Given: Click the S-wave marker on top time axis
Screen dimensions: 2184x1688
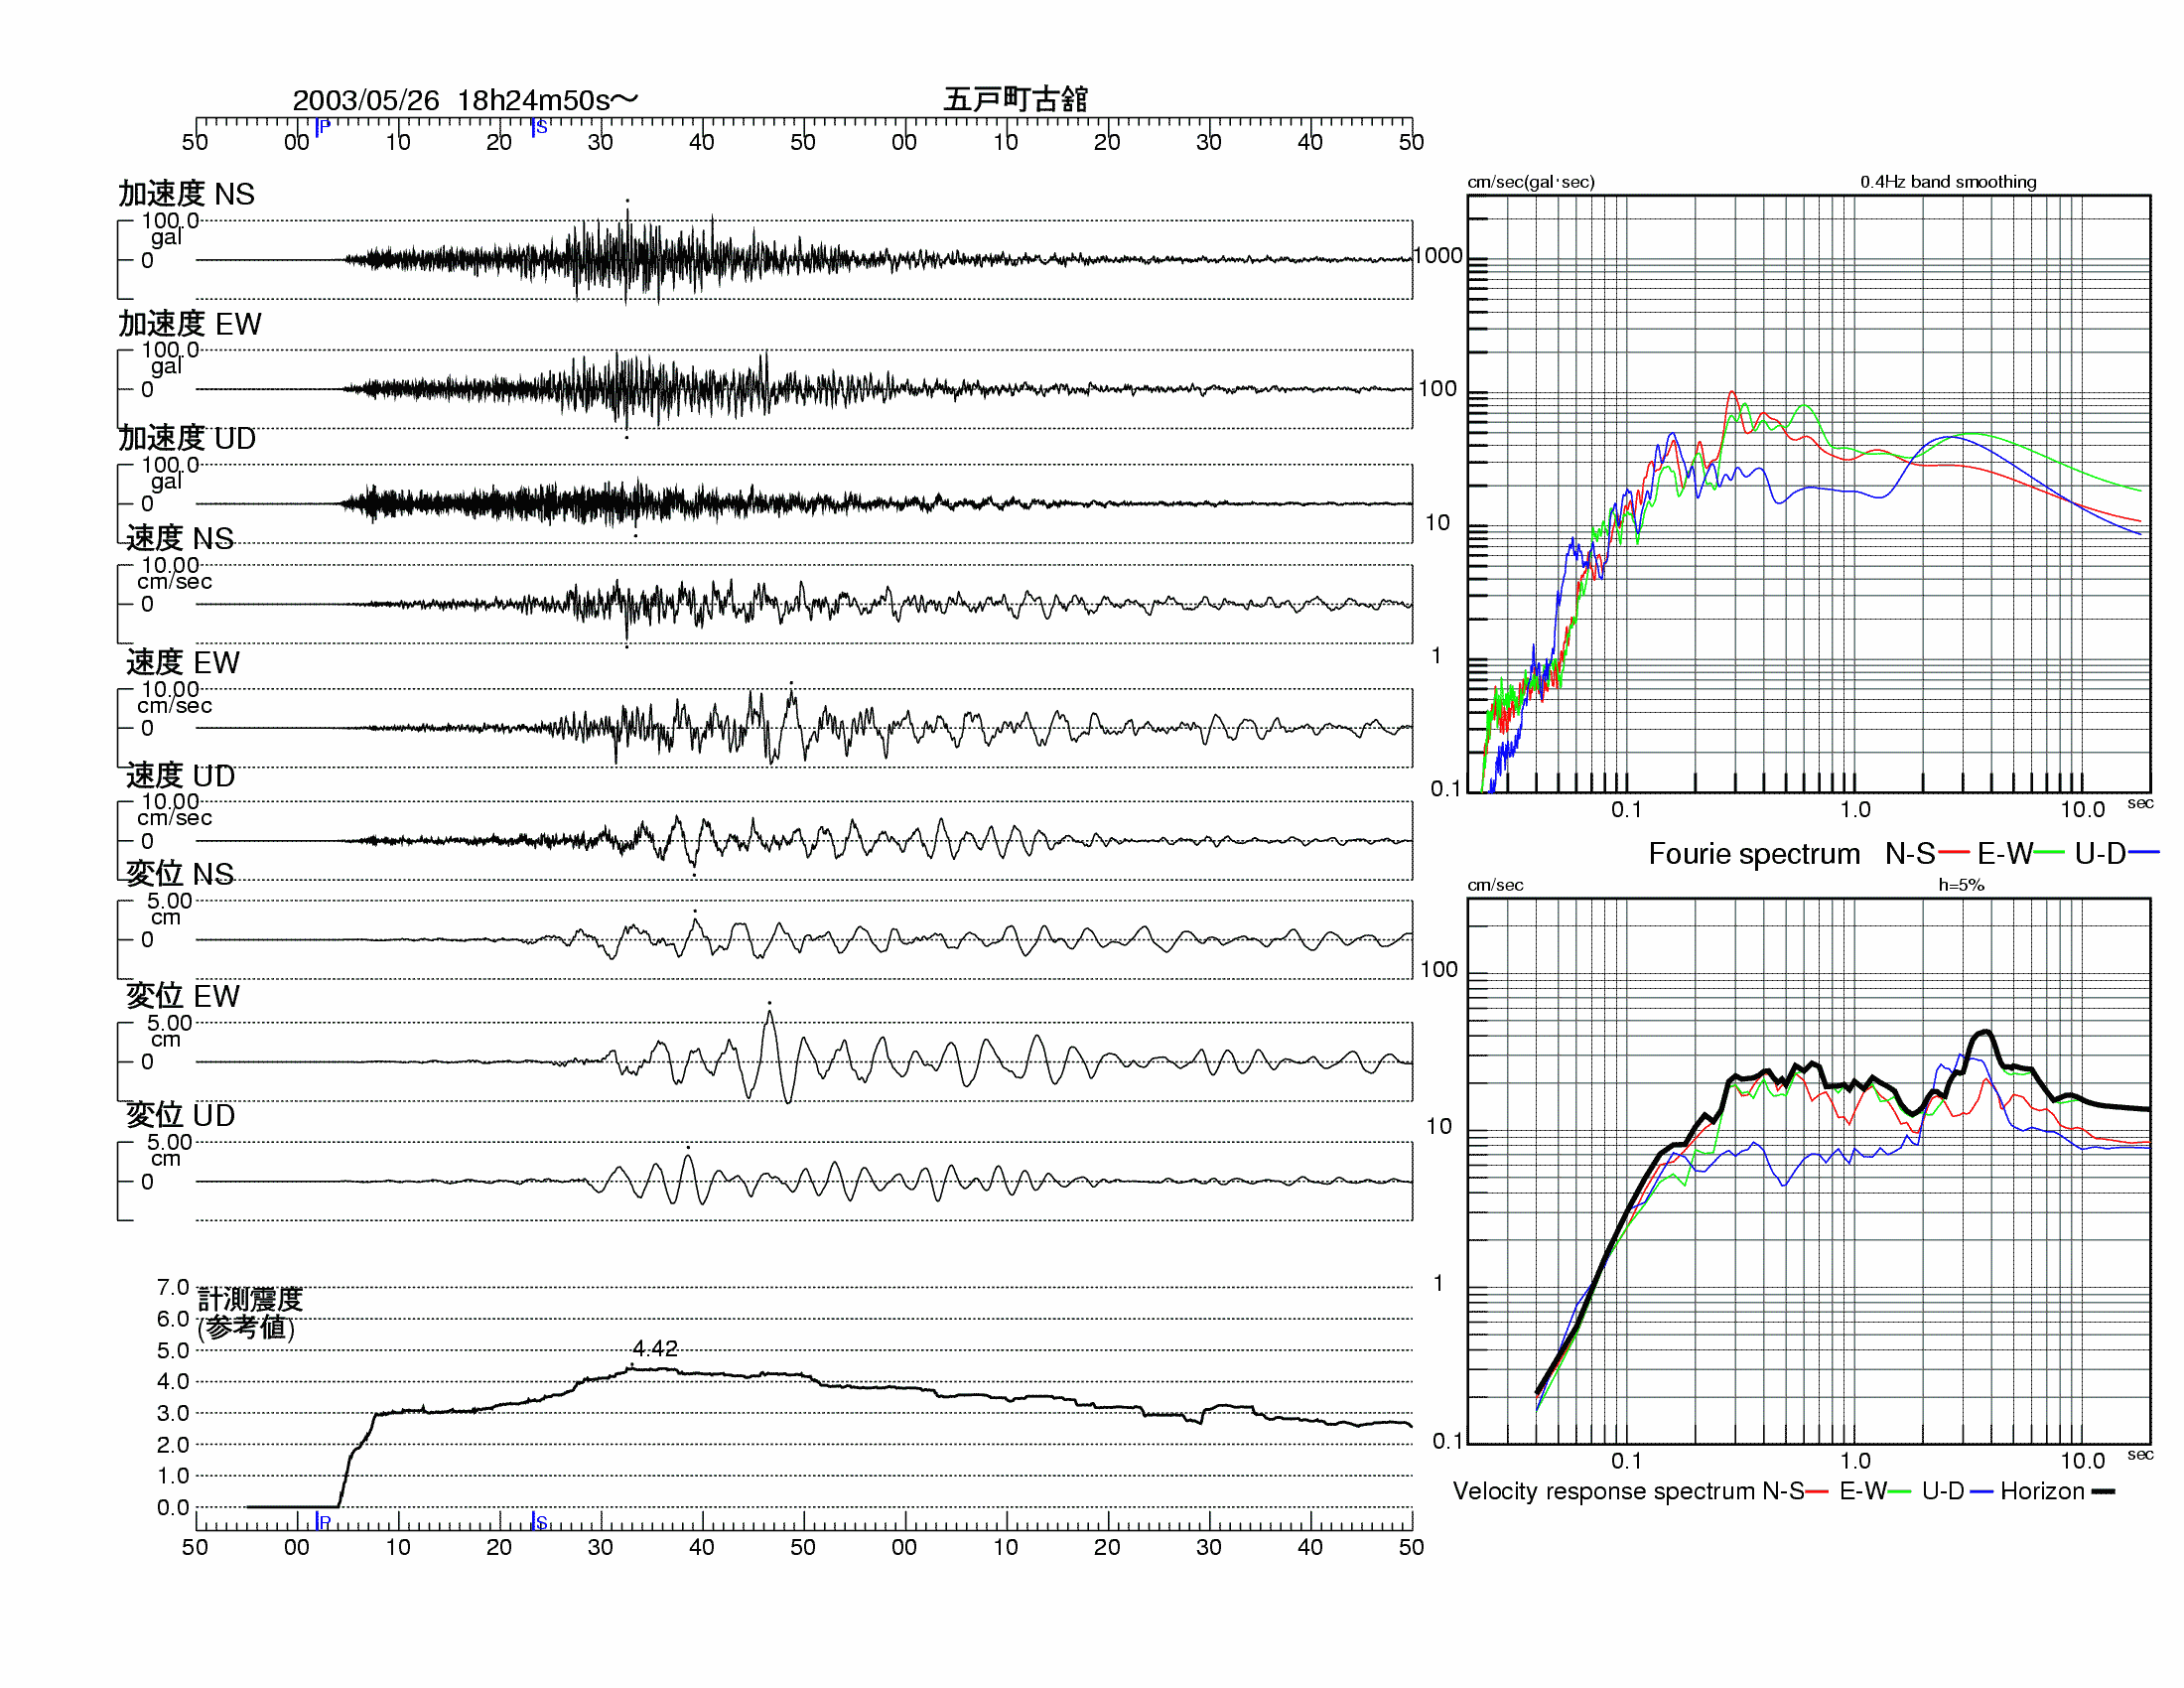Looking at the screenshot, I should [539, 127].
